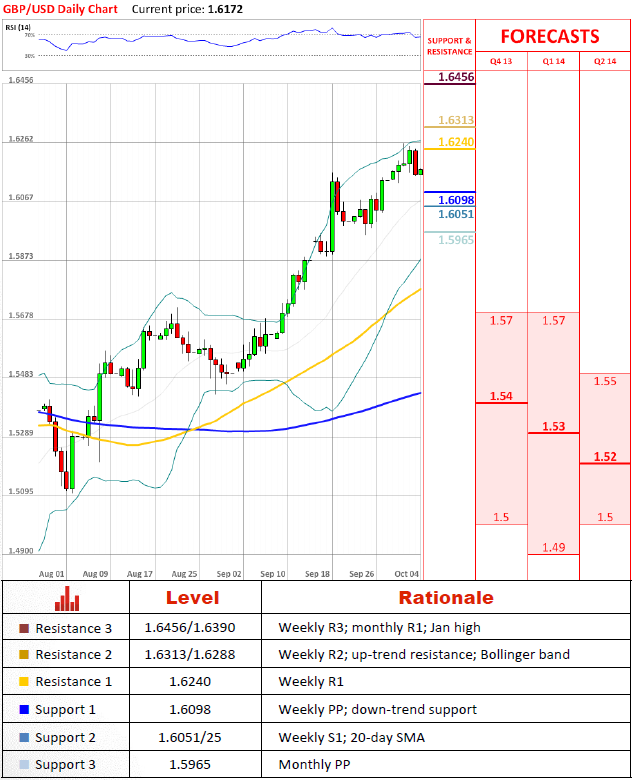Image resolution: width=633 pixels, height=780 pixels.
Task: Select the Q4 13 forecast column header
Action: (x=501, y=61)
